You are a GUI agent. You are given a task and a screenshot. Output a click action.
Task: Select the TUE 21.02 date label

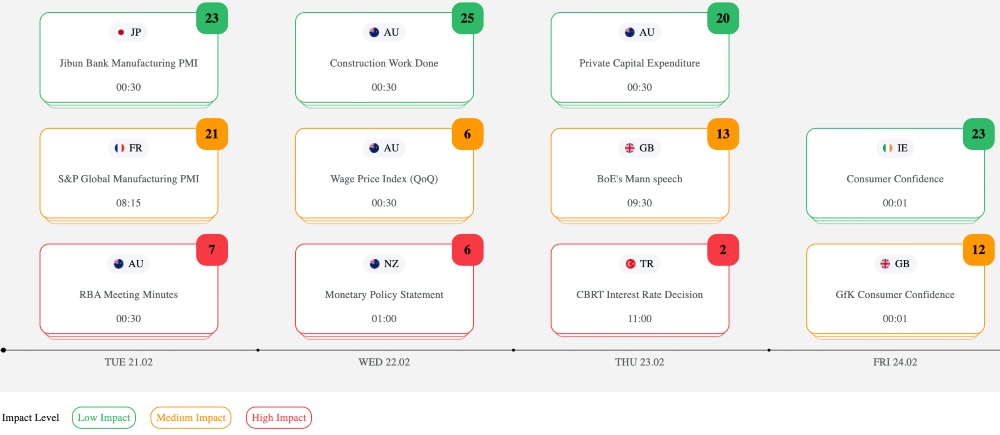click(x=128, y=362)
